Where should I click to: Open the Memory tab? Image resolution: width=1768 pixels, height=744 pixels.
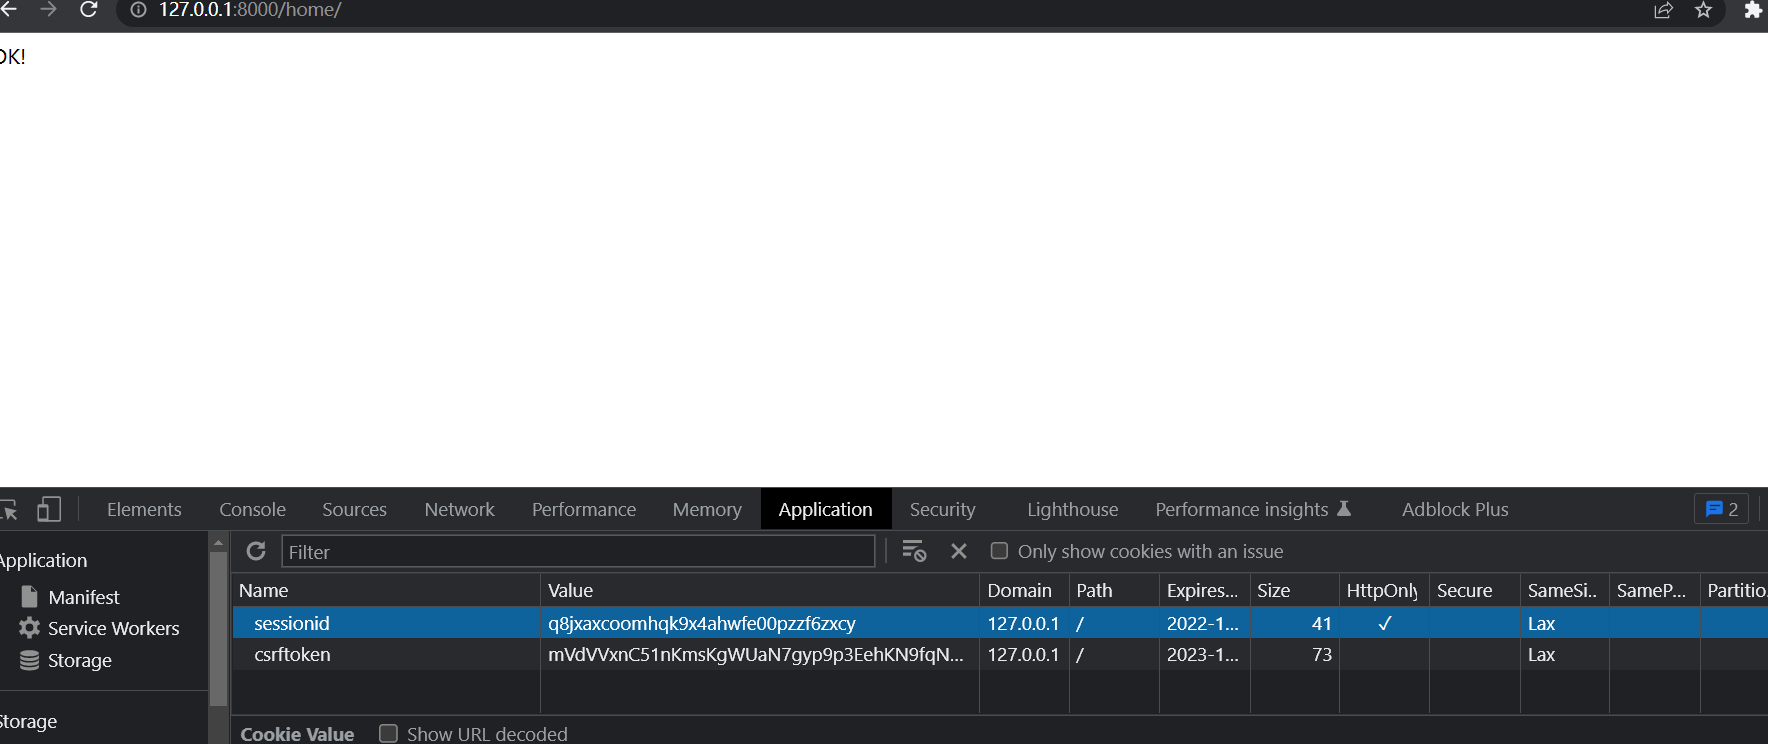tap(707, 509)
